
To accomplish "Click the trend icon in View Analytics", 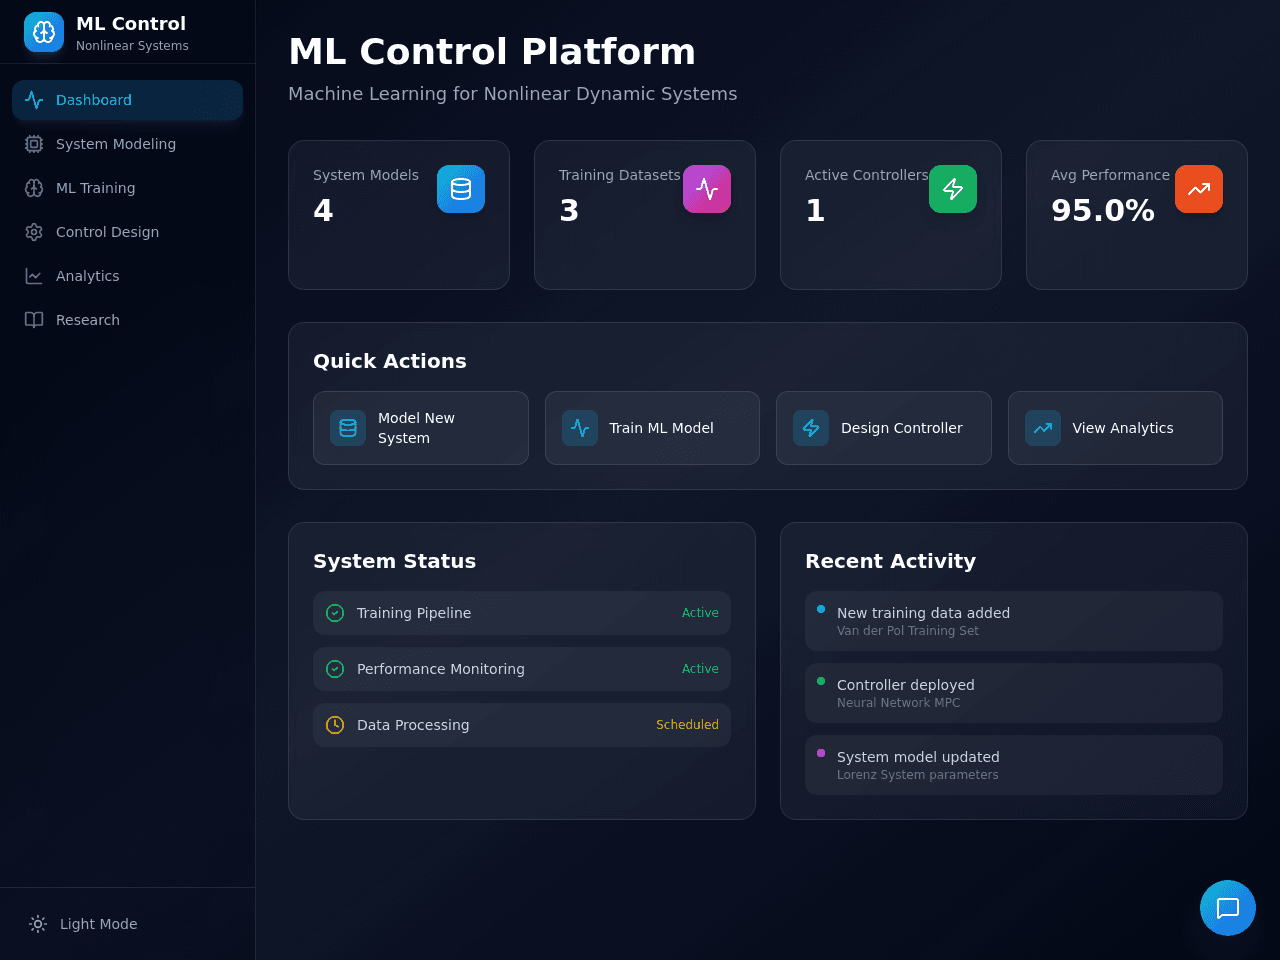I will click(x=1043, y=428).
